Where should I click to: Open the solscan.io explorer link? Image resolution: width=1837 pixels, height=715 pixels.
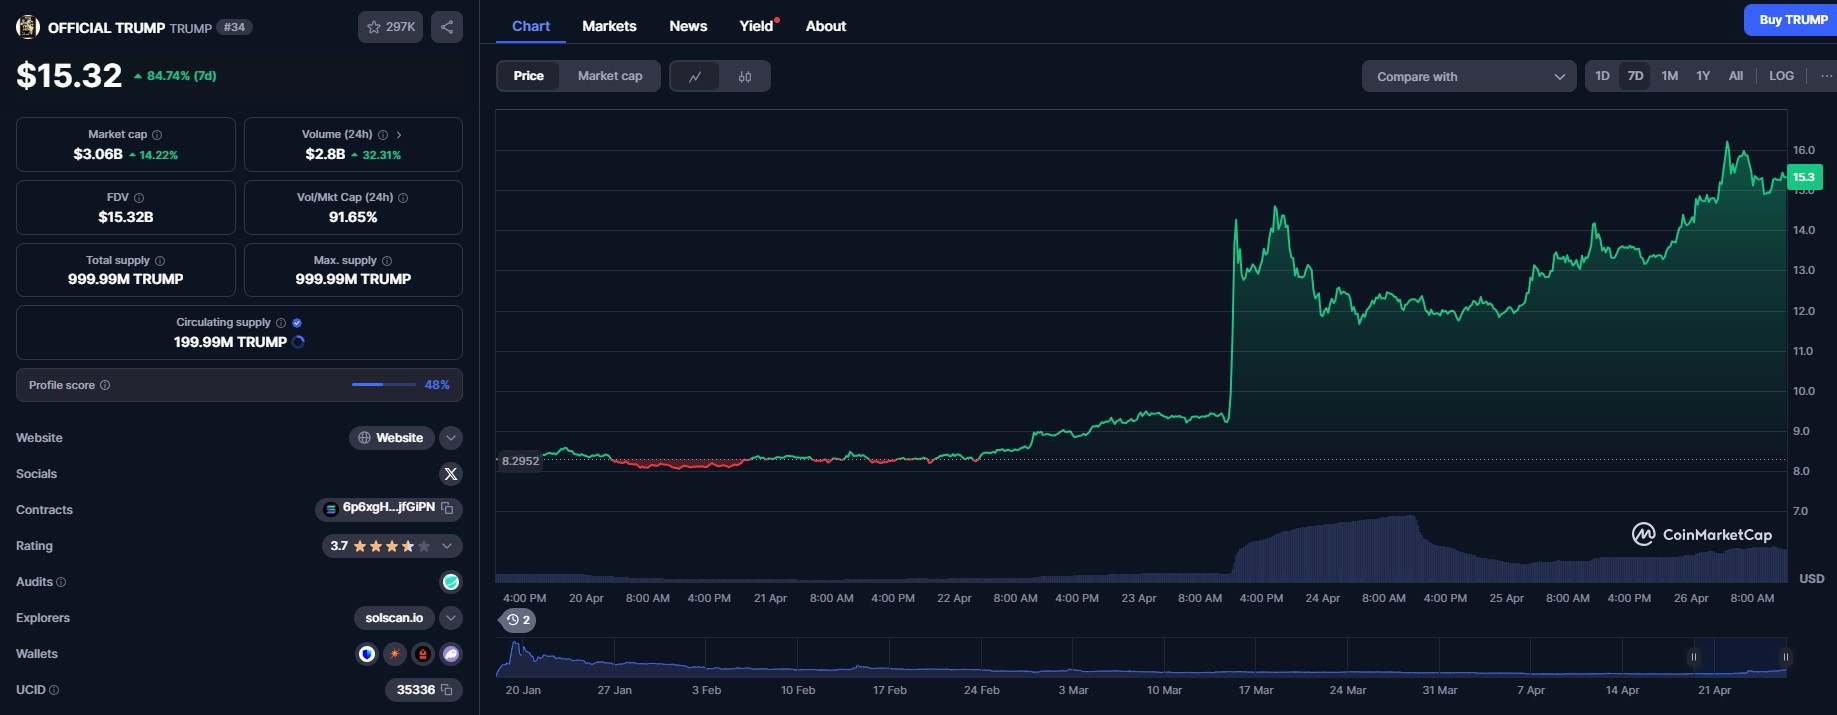(394, 618)
